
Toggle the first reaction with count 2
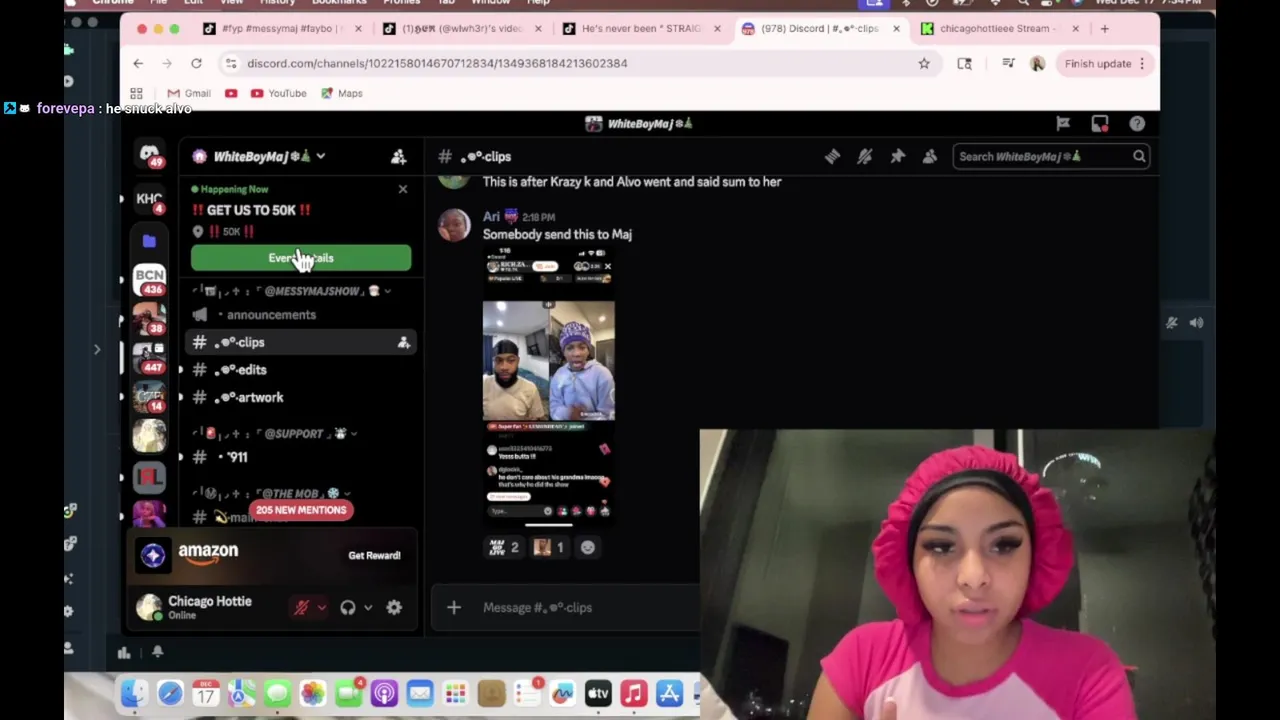coord(504,547)
